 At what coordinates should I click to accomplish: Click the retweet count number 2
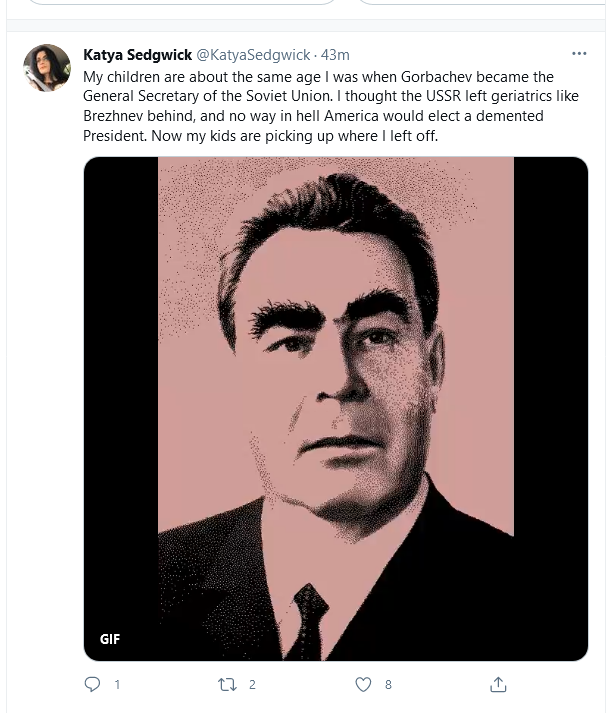click(252, 685)
